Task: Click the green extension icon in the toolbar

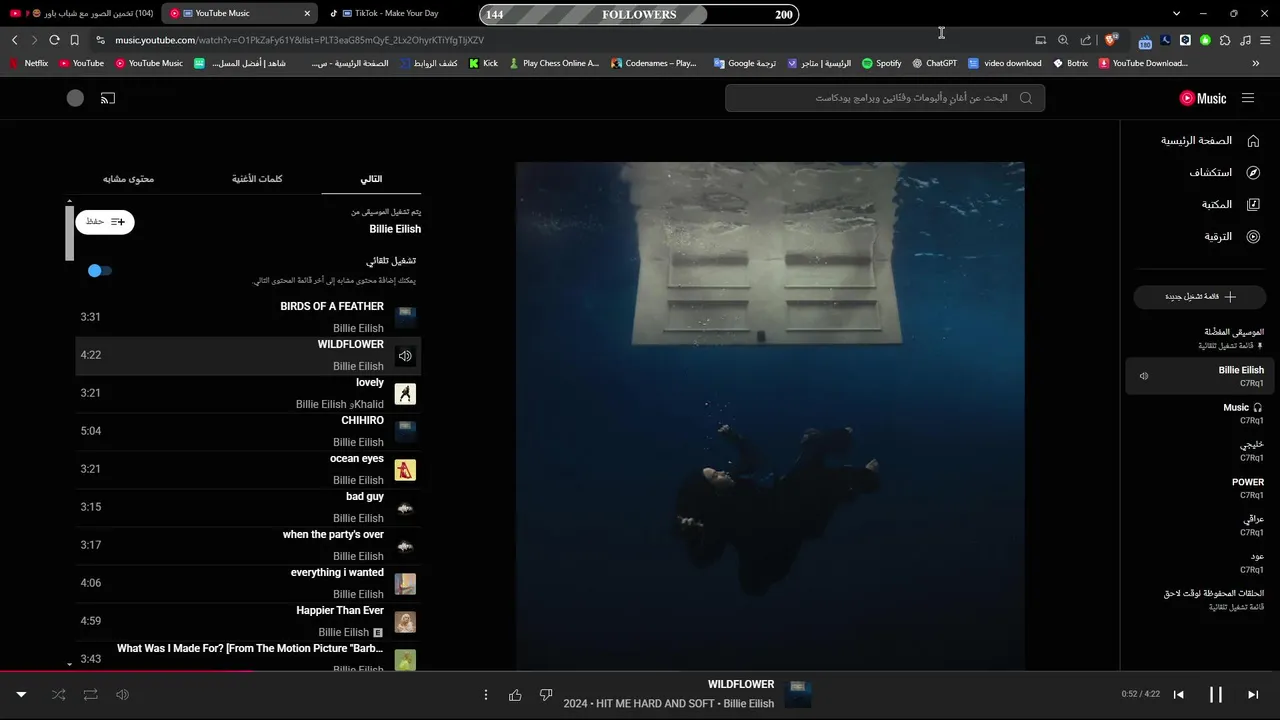Action: click(x=1205, y=40)
